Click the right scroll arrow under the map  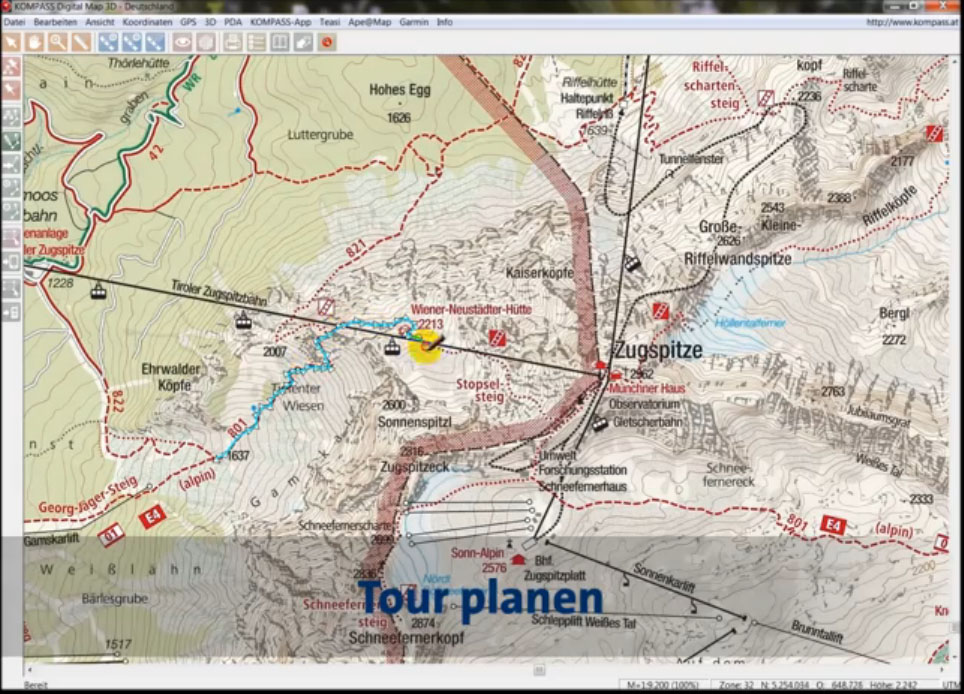(943, 670)
